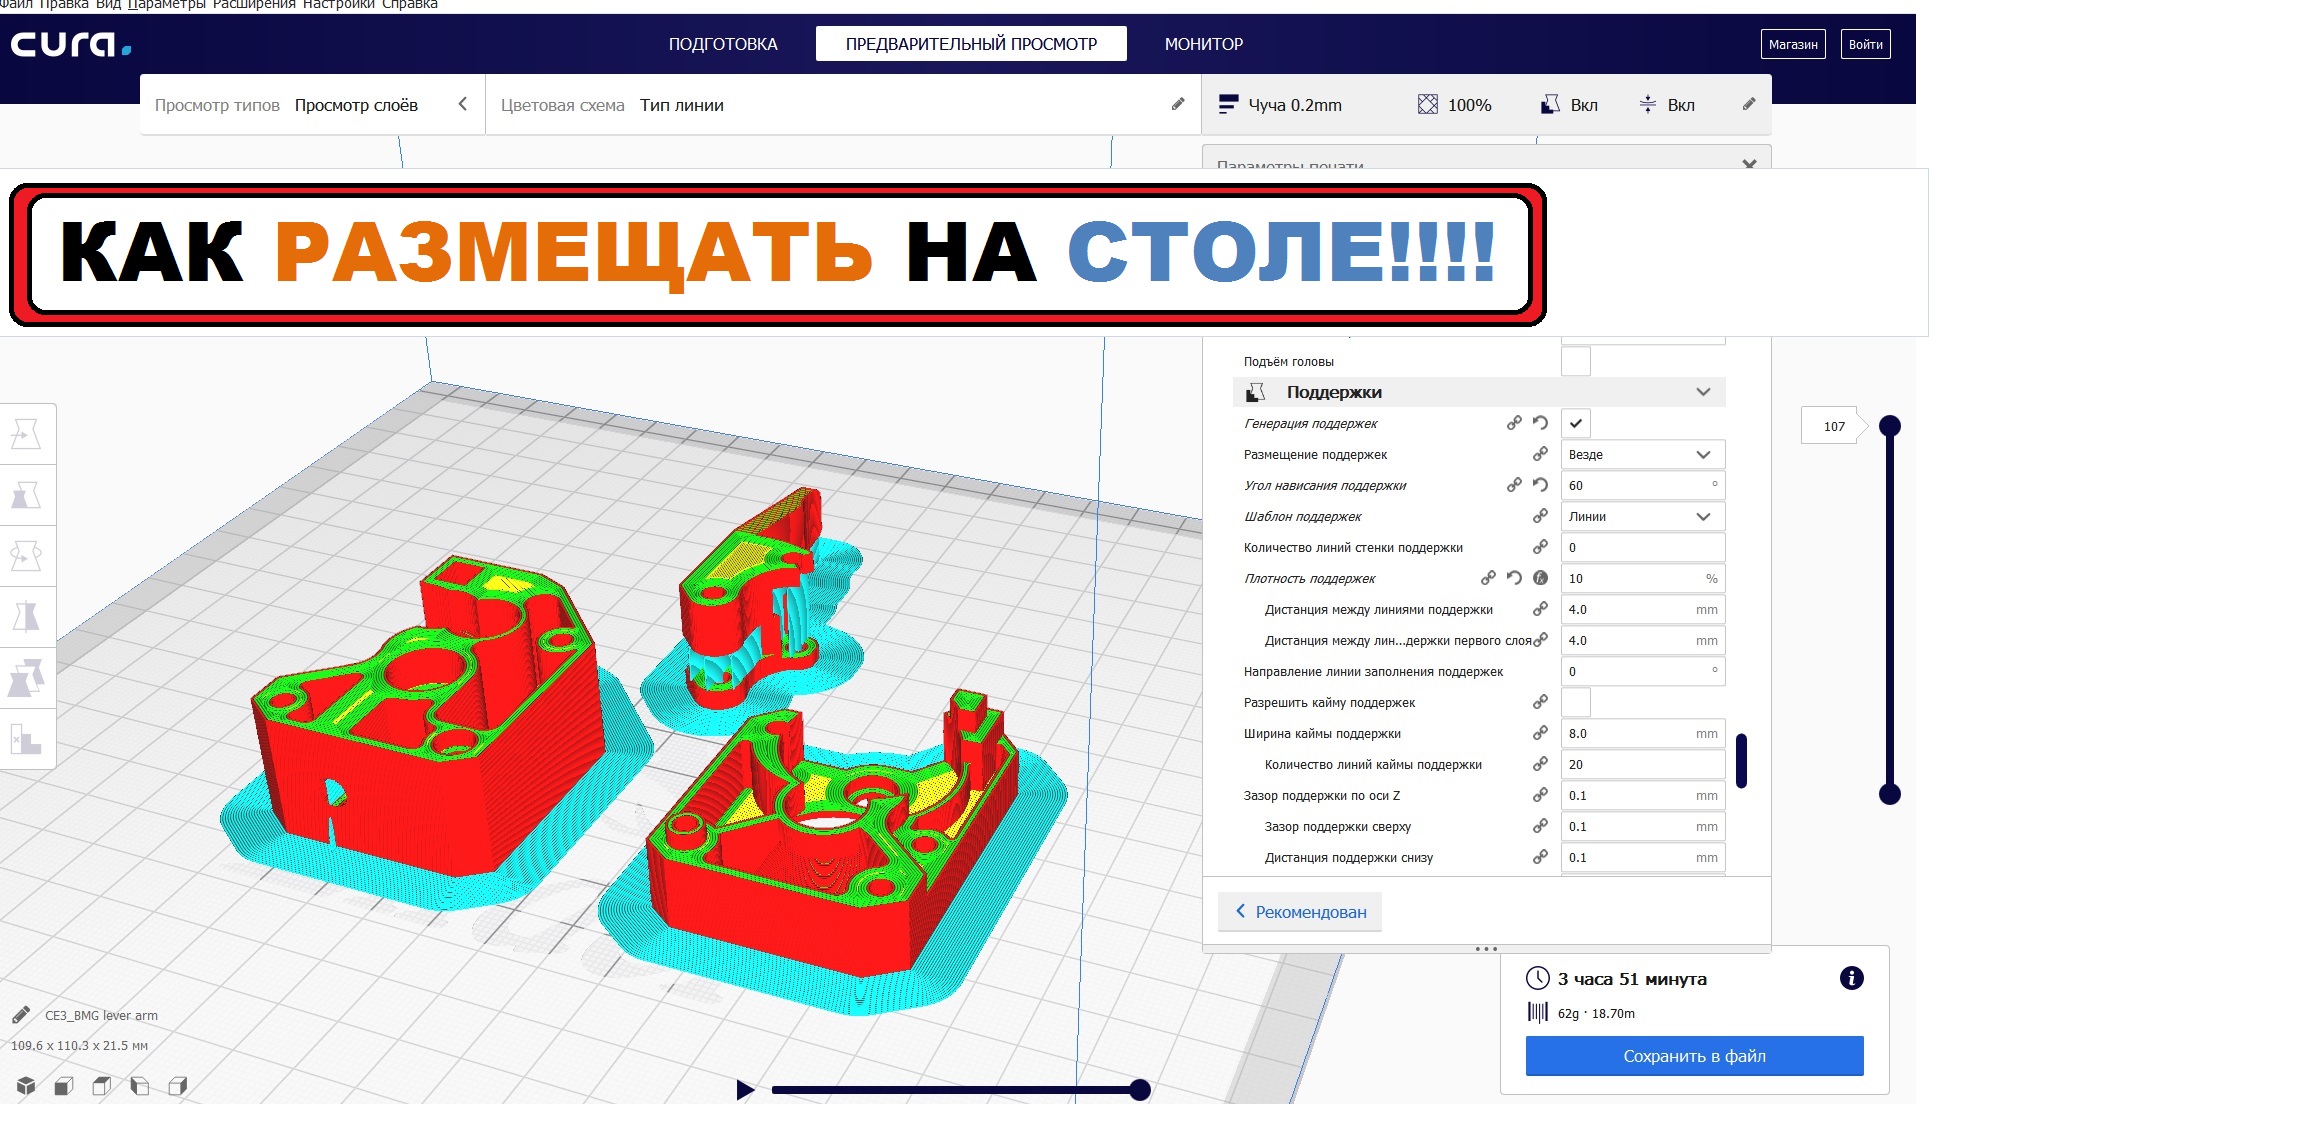The width and height of the screenshot is (2303, 1140).
Task: Select the Move tool in left toolbar
Action: 26,434
